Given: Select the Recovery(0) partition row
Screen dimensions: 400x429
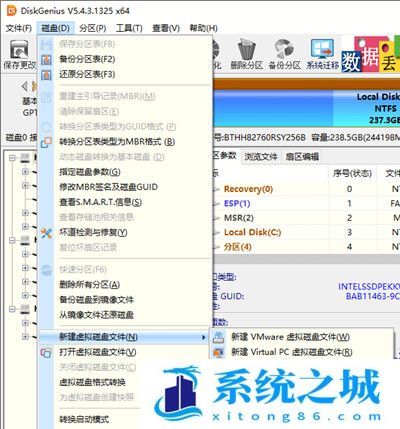Looking at the screenshot, I should point(306,189).
